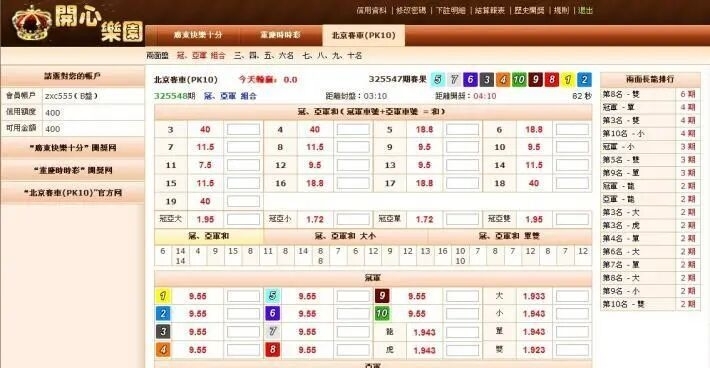Click the dark gray number 3 car icon in champion section
This screenshot has height=368, width=710.
tap(163, 331)
